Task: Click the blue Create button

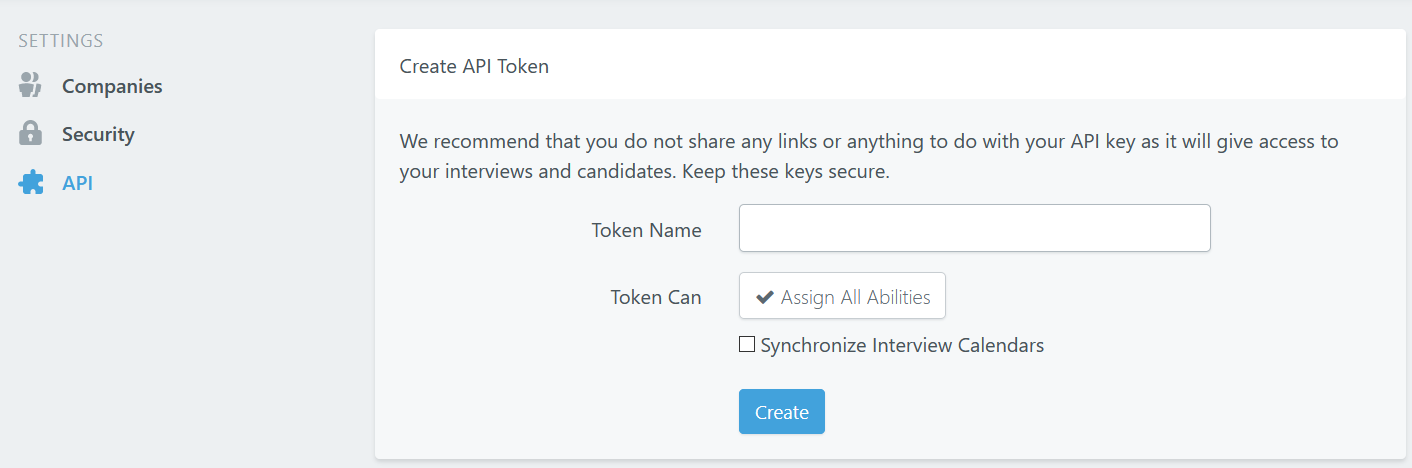Action: 781,412
